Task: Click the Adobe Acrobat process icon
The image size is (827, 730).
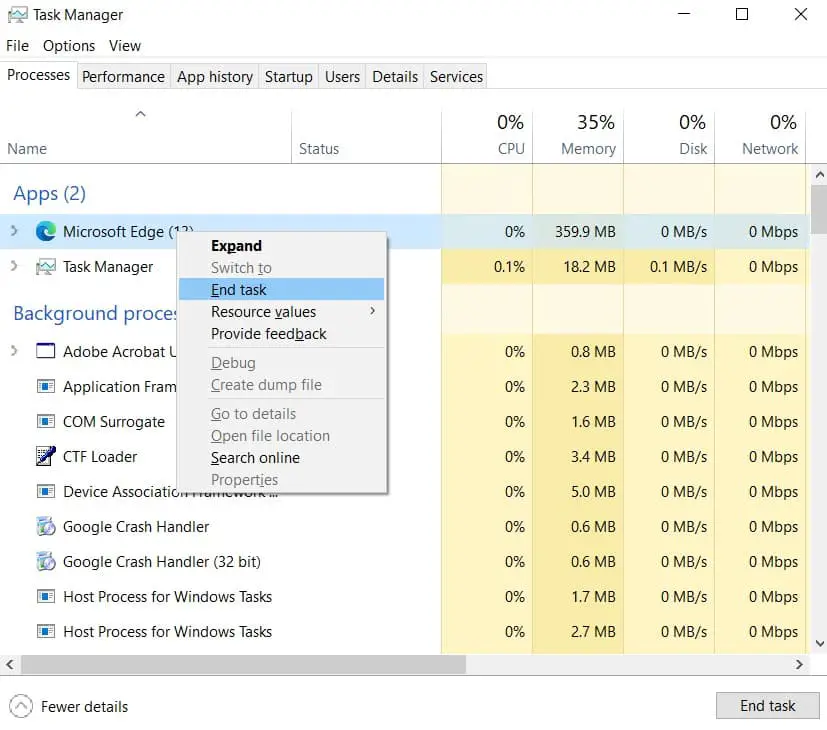Action: click(45, 352)
